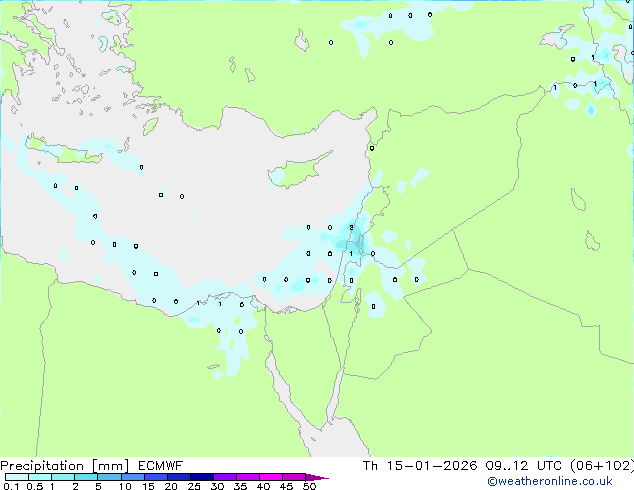Select the 0.5–1 mm legend swatch
The height and width of the screenshot is (490, 634).
pos(40,477)
